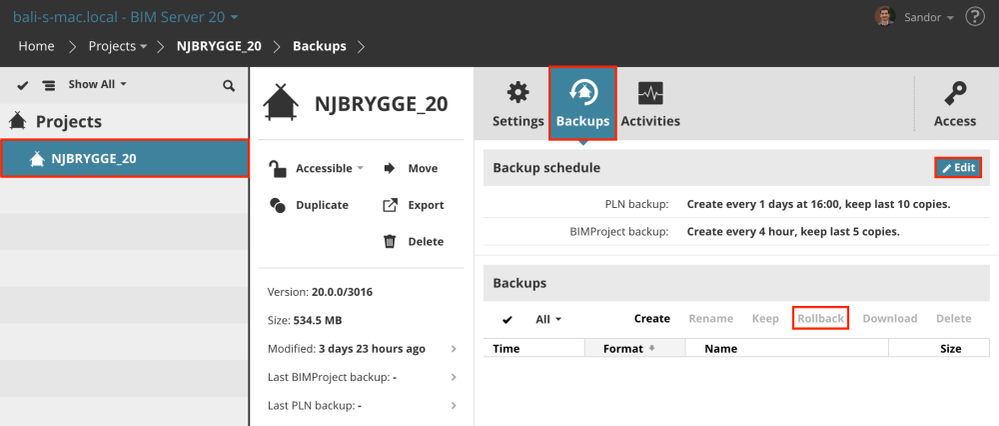999x426 pixels.
Task: Click the Move arrow icon
Action: (390, 168)
